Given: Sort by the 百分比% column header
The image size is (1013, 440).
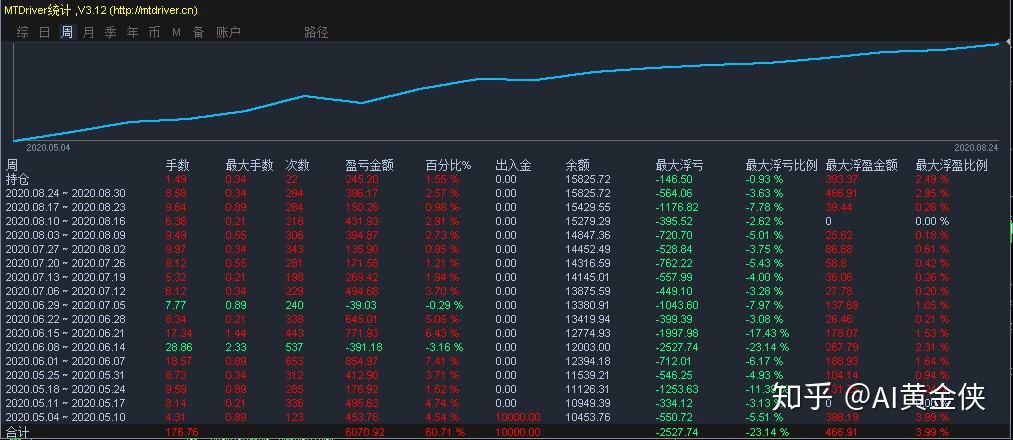Looking at the screenshot, I should pyautogui.click(x=448, y=165).
